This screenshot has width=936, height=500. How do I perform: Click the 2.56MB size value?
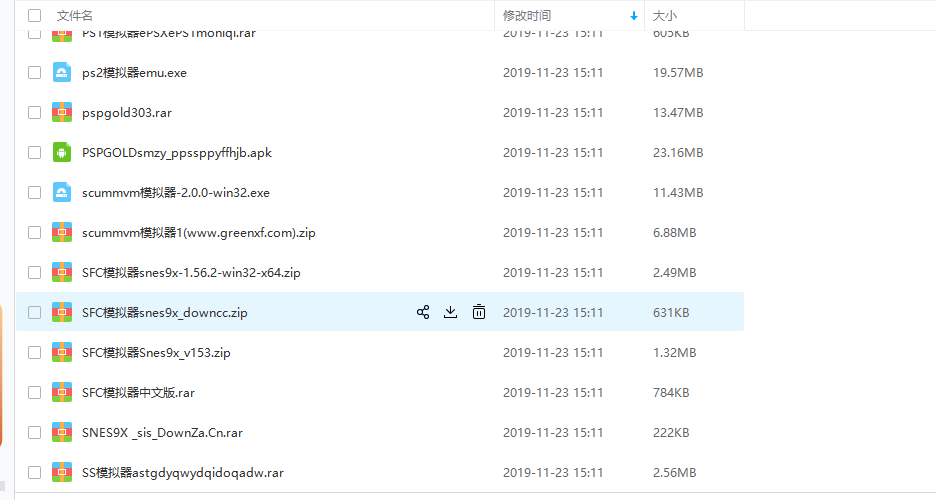[x=675, y=473]
